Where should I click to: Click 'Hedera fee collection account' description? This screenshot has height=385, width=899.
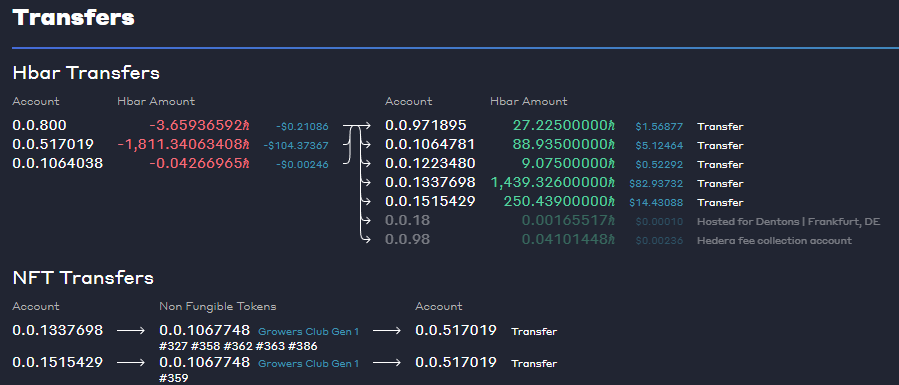tap(775, 241)
